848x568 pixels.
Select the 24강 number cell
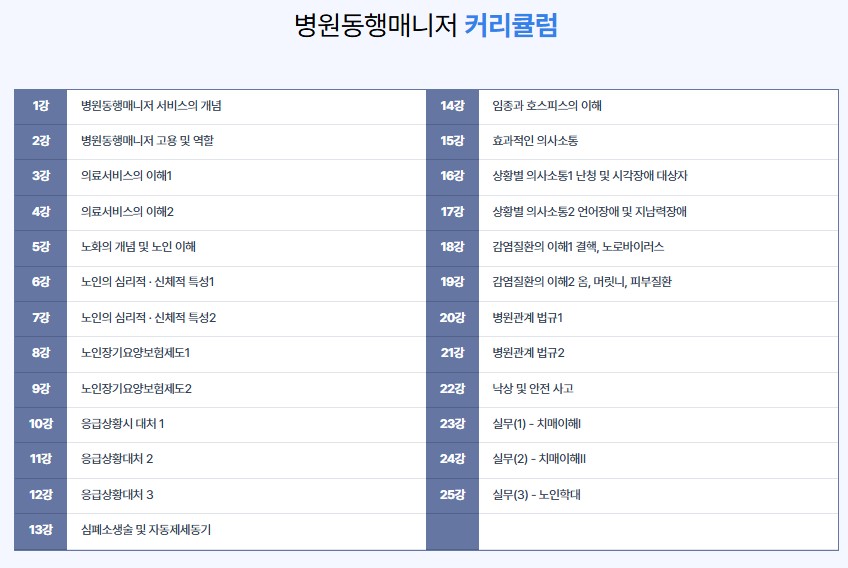pos(452,459)
